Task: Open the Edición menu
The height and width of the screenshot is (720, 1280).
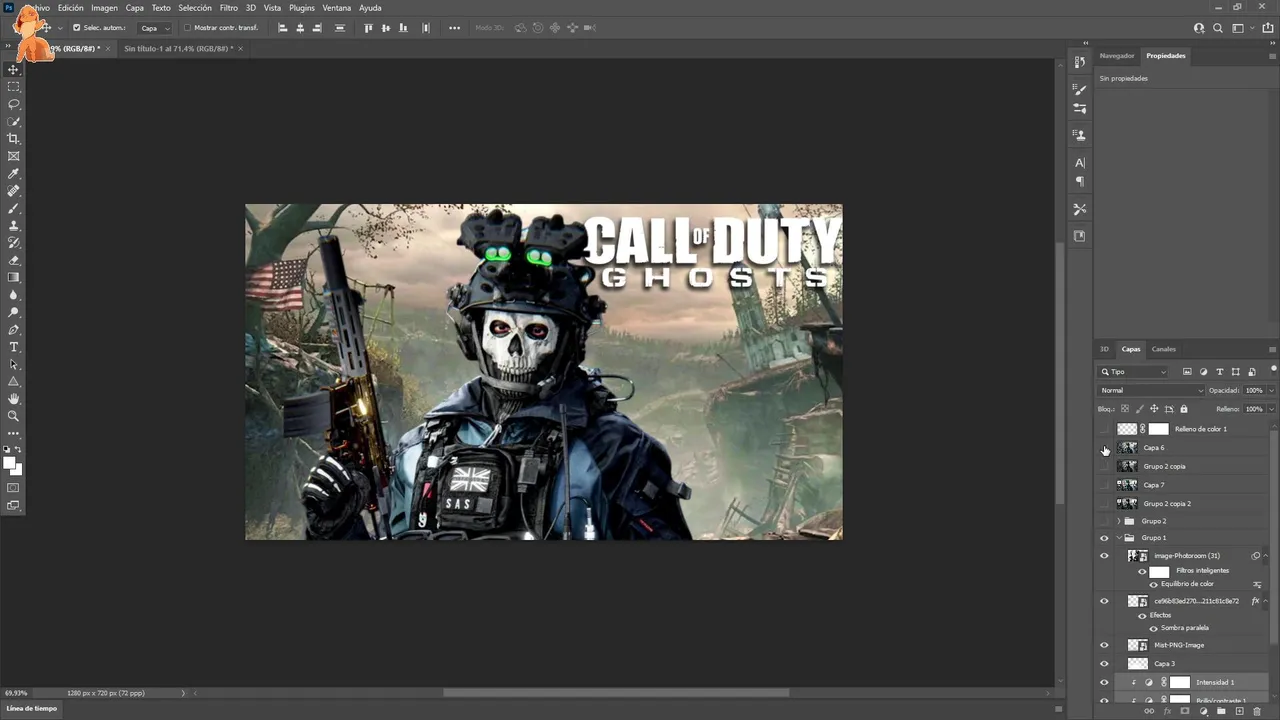Action: coord(71,8)
